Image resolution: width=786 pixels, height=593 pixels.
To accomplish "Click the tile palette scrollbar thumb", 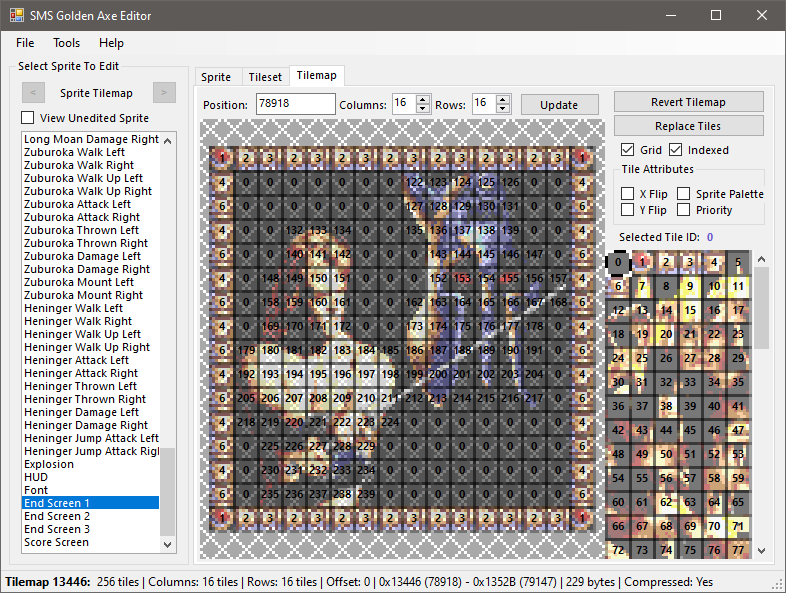I will pos(761,308).
